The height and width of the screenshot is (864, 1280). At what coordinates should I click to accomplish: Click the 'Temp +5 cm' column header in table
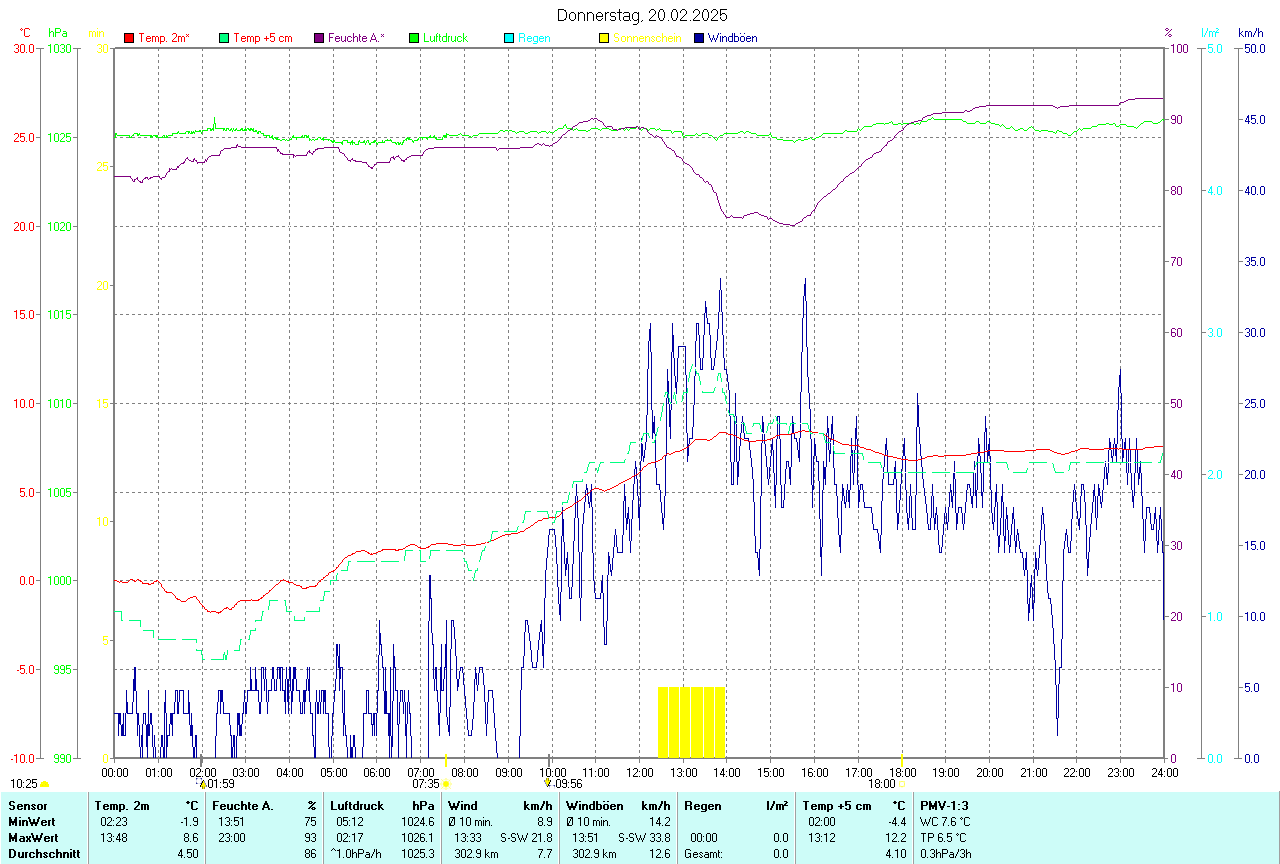(837, 805)
